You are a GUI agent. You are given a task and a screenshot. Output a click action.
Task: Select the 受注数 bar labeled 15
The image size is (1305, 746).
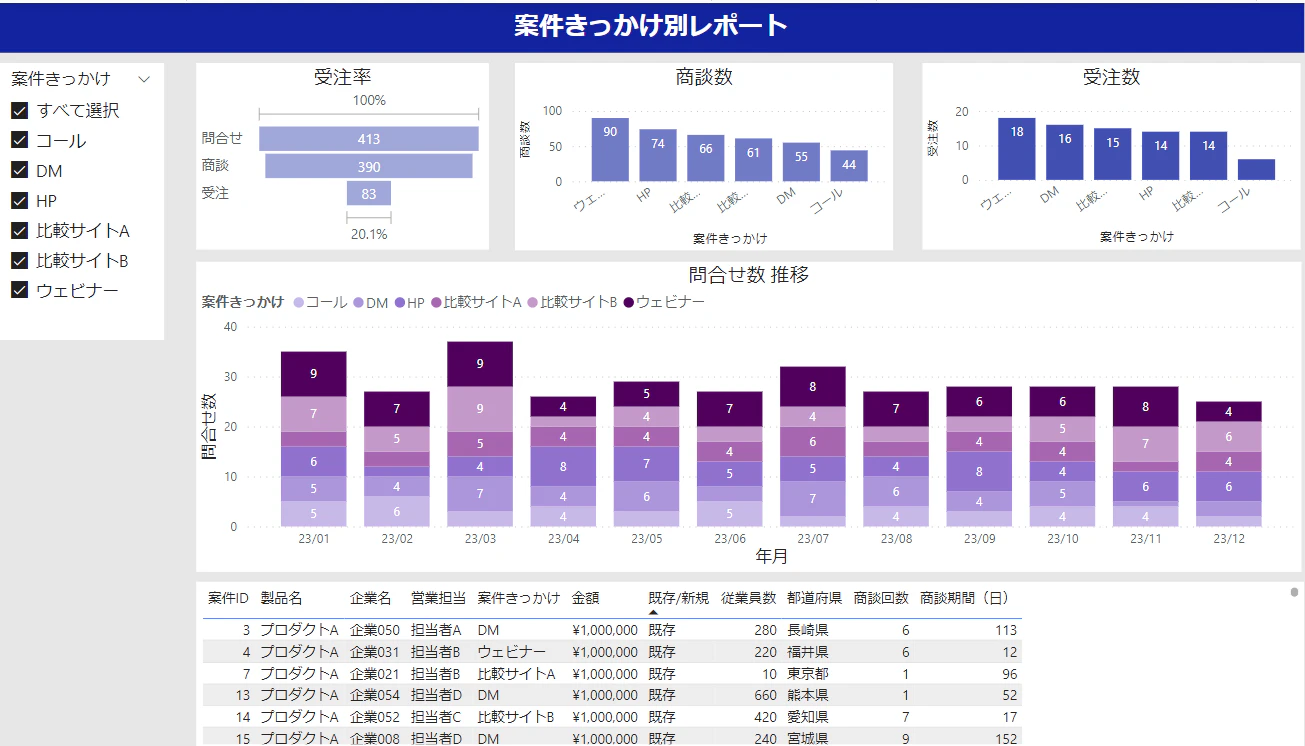tap(1113, 154)
